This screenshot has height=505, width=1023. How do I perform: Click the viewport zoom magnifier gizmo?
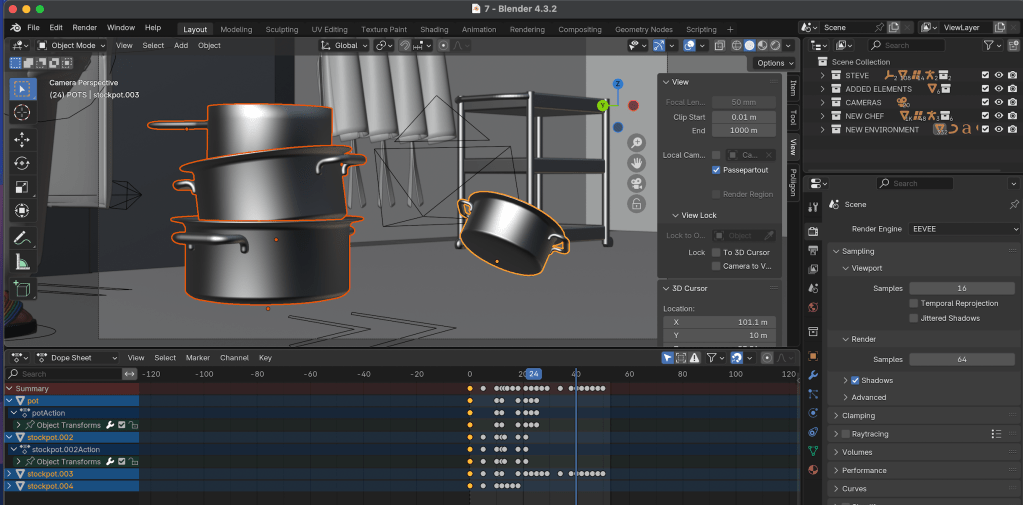pos(635,142)
